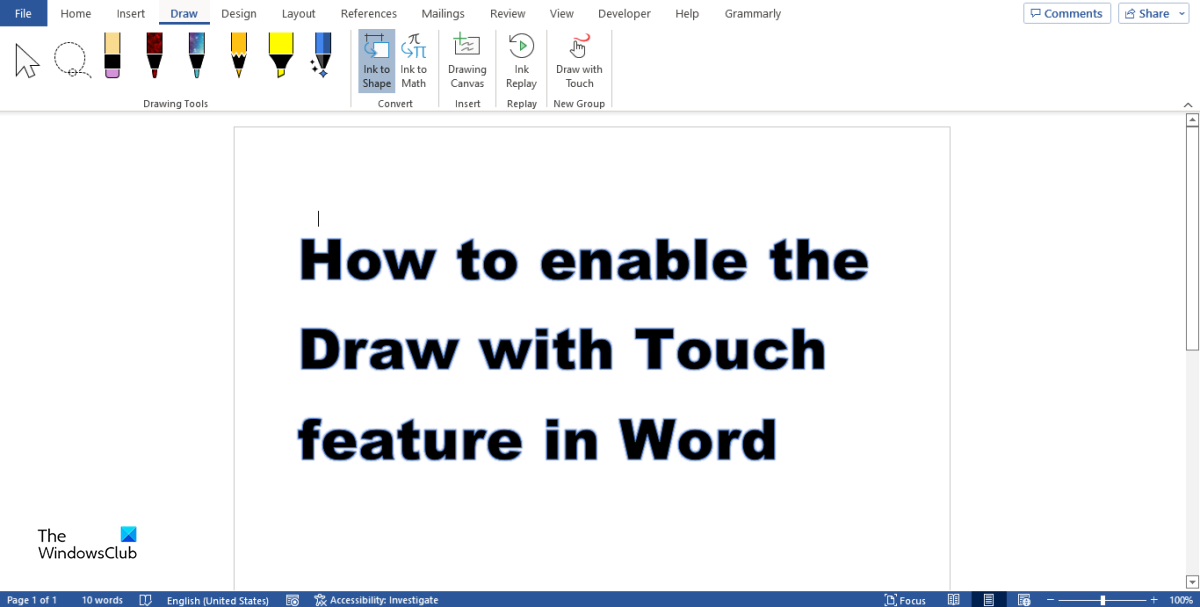Toggle the Ink to Shape converter
Image resolution: width=1200 pixels, height=607 pixels.
tap(376, 60)
